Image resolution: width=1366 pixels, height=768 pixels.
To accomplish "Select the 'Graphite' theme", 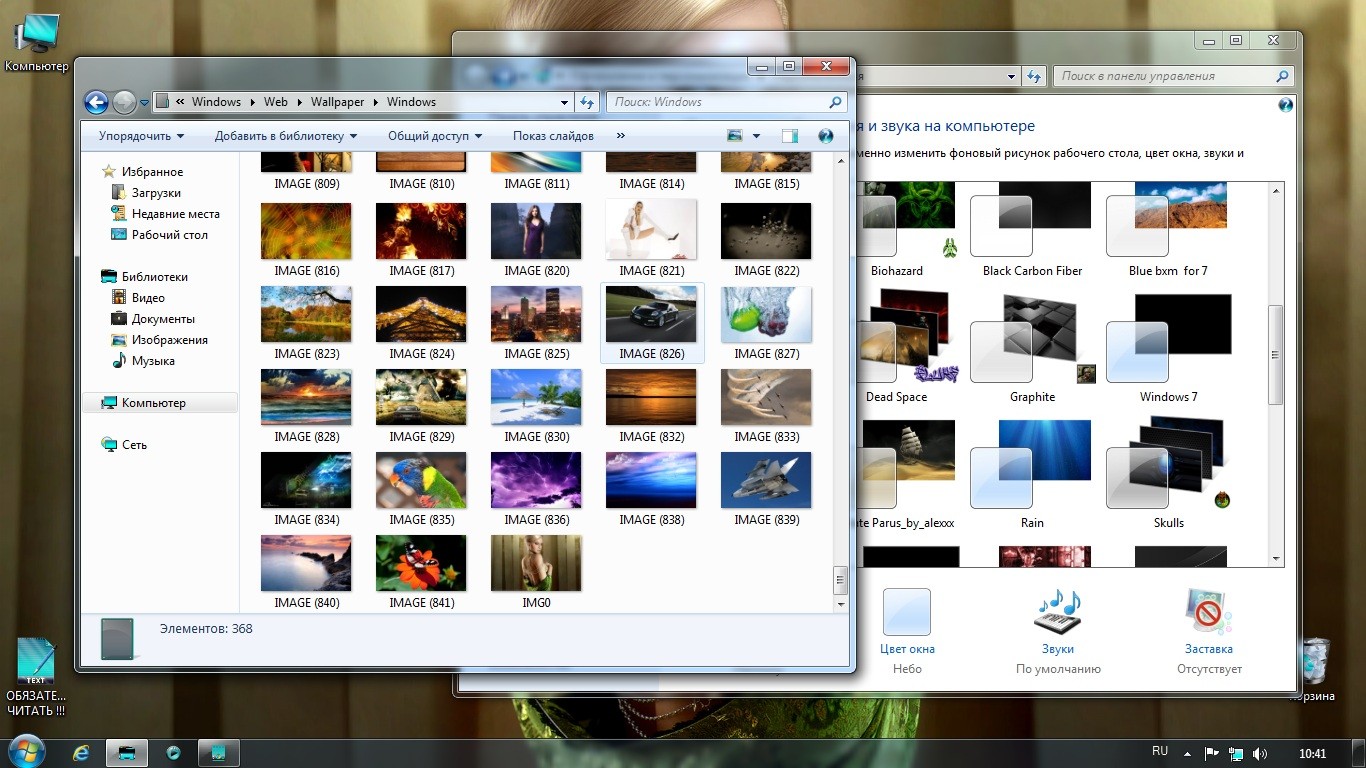I will point(1032,348).
